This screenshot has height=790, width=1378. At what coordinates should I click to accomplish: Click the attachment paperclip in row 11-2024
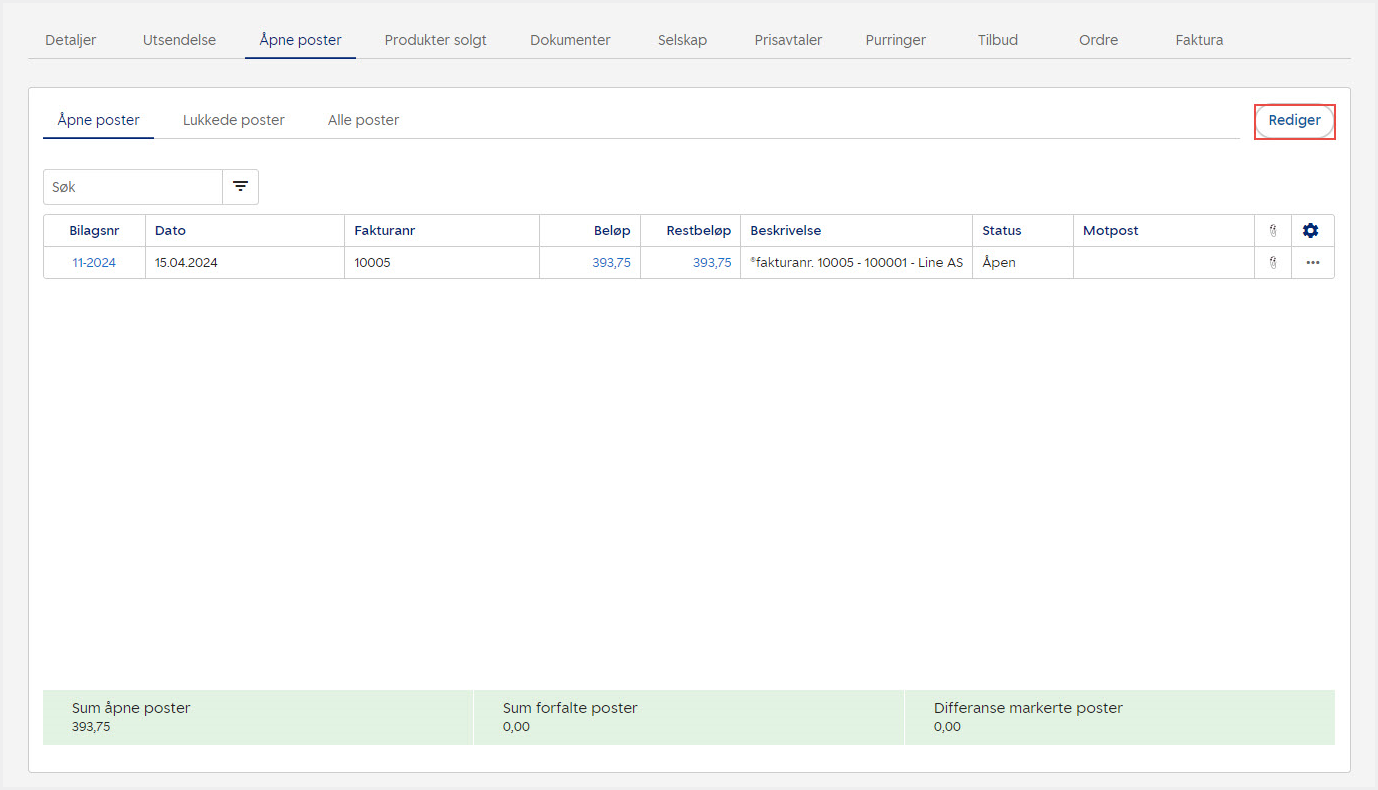click(x=1273, y=263)
